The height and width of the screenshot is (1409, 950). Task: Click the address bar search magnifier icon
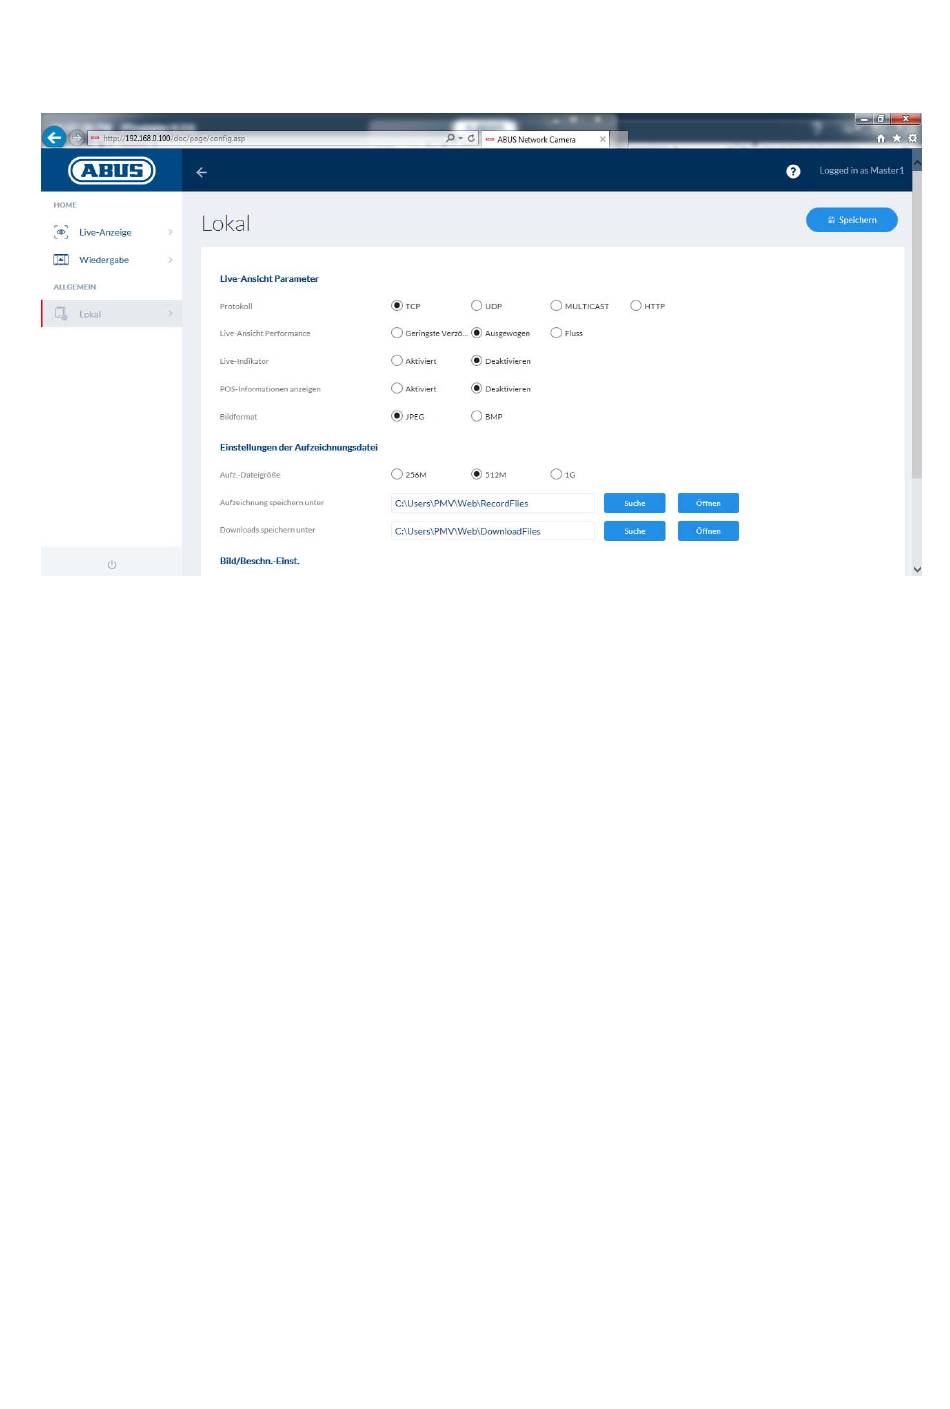[450, 138]
